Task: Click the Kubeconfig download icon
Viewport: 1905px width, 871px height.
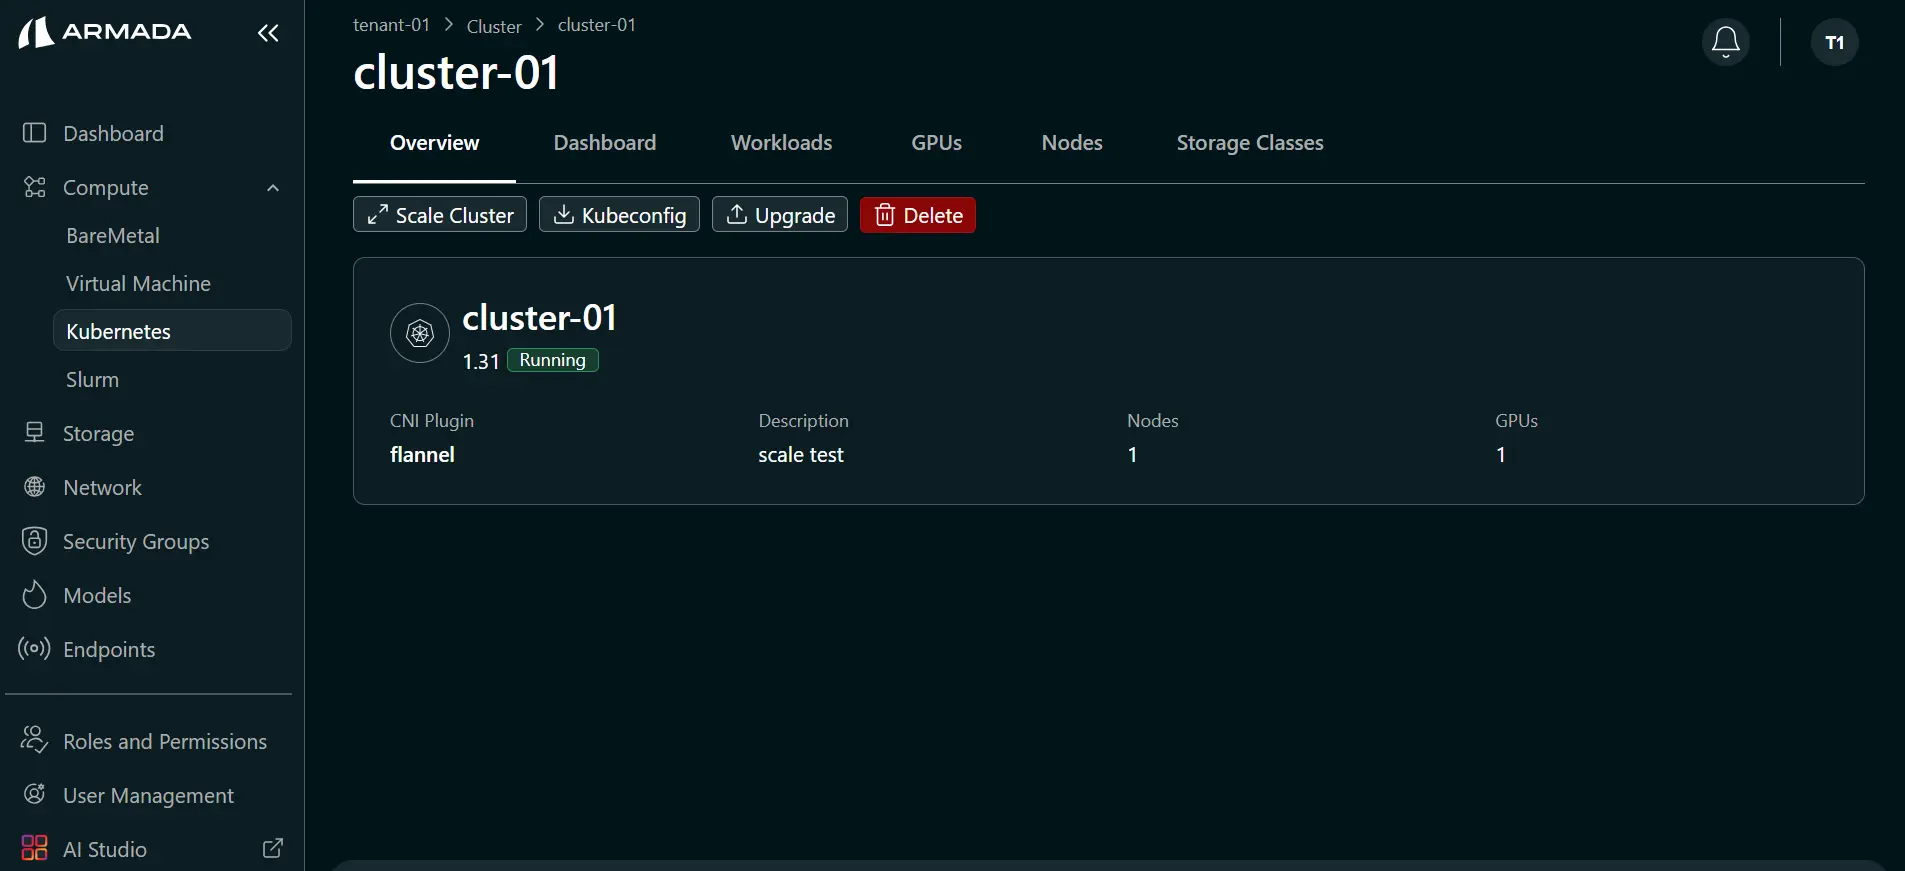Action: pos(564,214)
